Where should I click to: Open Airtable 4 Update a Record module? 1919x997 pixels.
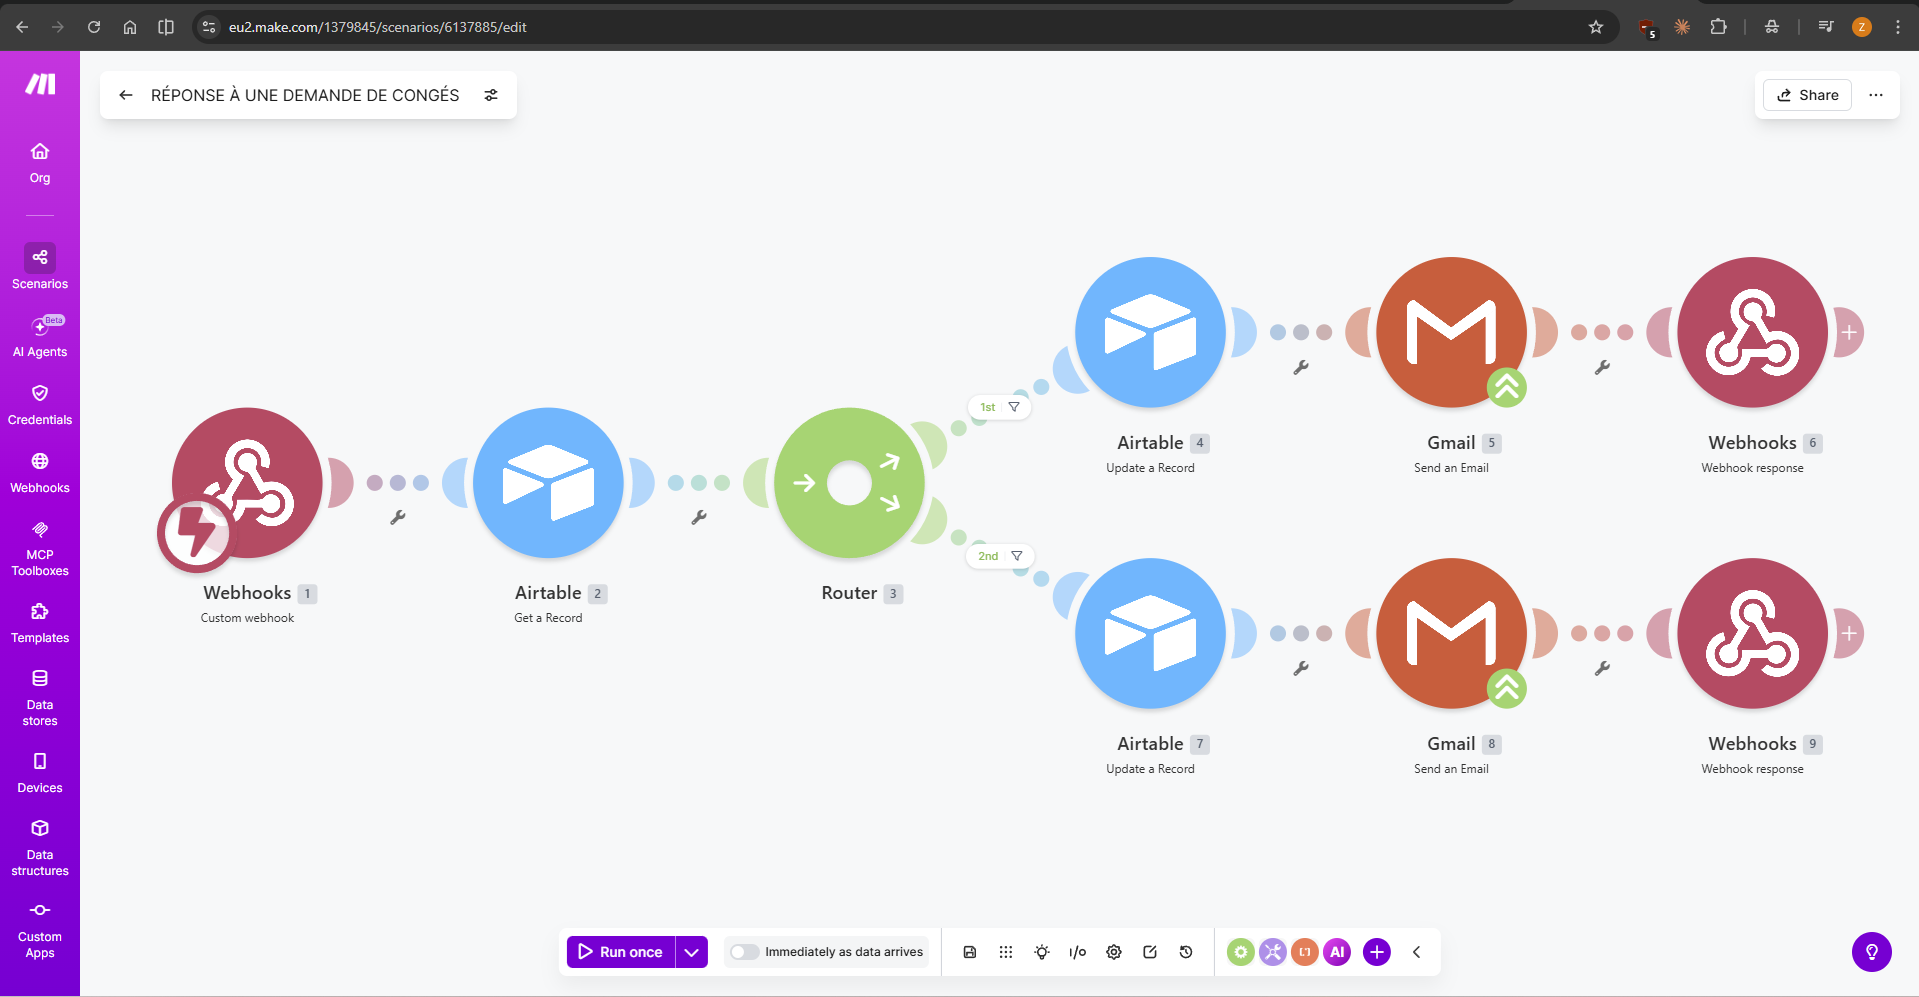[1150, 332]
